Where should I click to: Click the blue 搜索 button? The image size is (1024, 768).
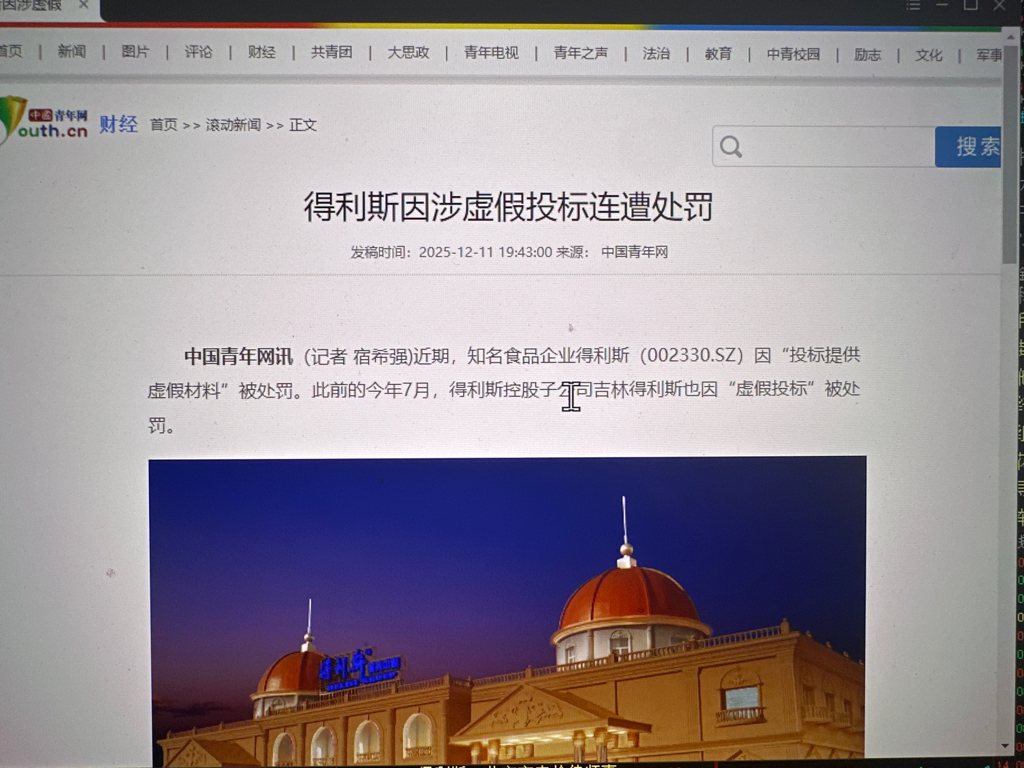click(x=968, y=147)
